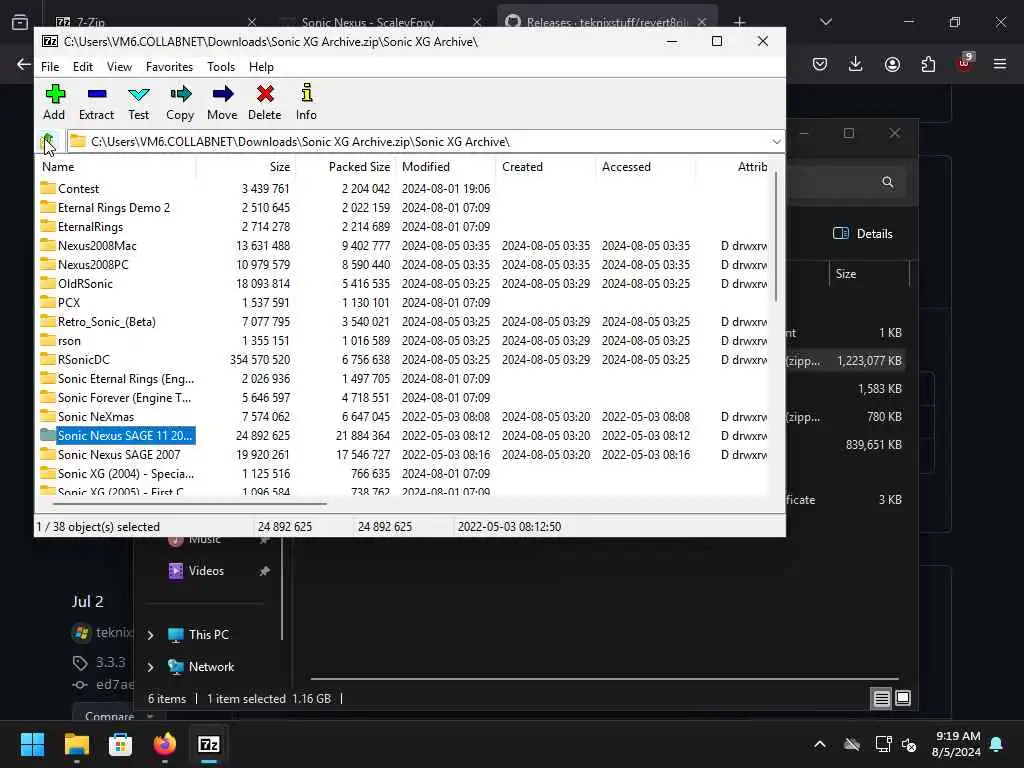Image resolution: width=1024 pixels, height=768 pixels.
Task: Select the Retro_Sonic_(Beta) folder
Action: click(106, 321)
